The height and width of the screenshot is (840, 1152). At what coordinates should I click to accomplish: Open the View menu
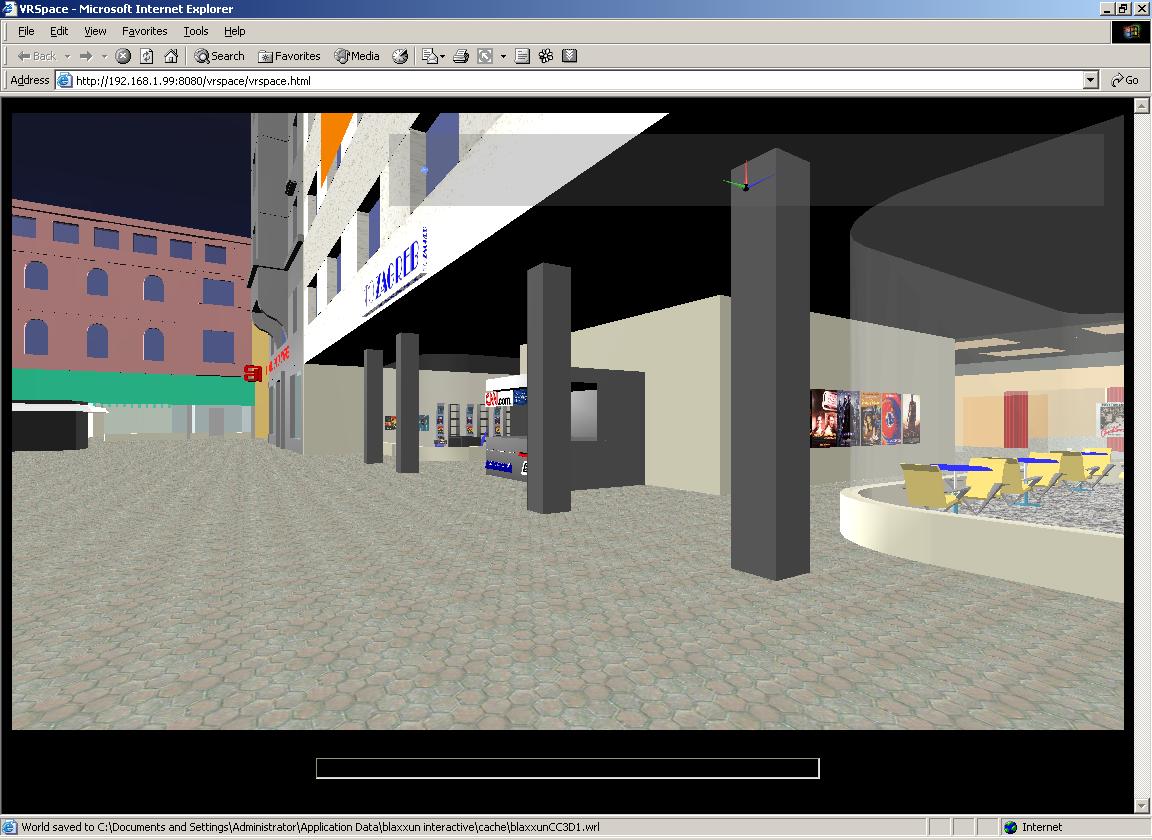(x=95, y=31)
